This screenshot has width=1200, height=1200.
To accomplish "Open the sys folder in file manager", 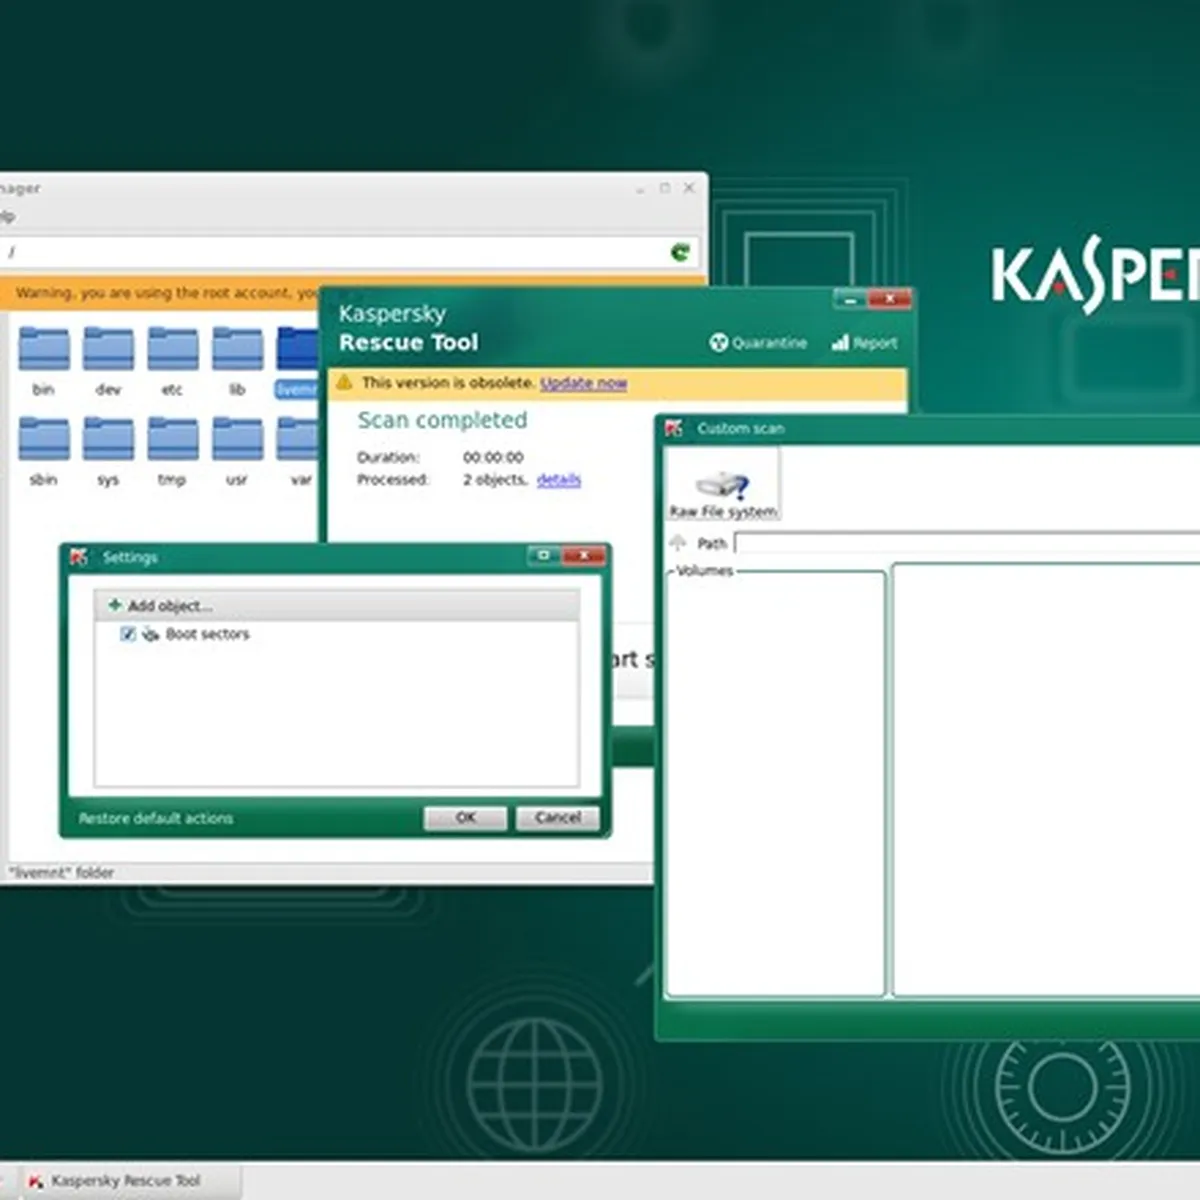I will pos(108,450).
